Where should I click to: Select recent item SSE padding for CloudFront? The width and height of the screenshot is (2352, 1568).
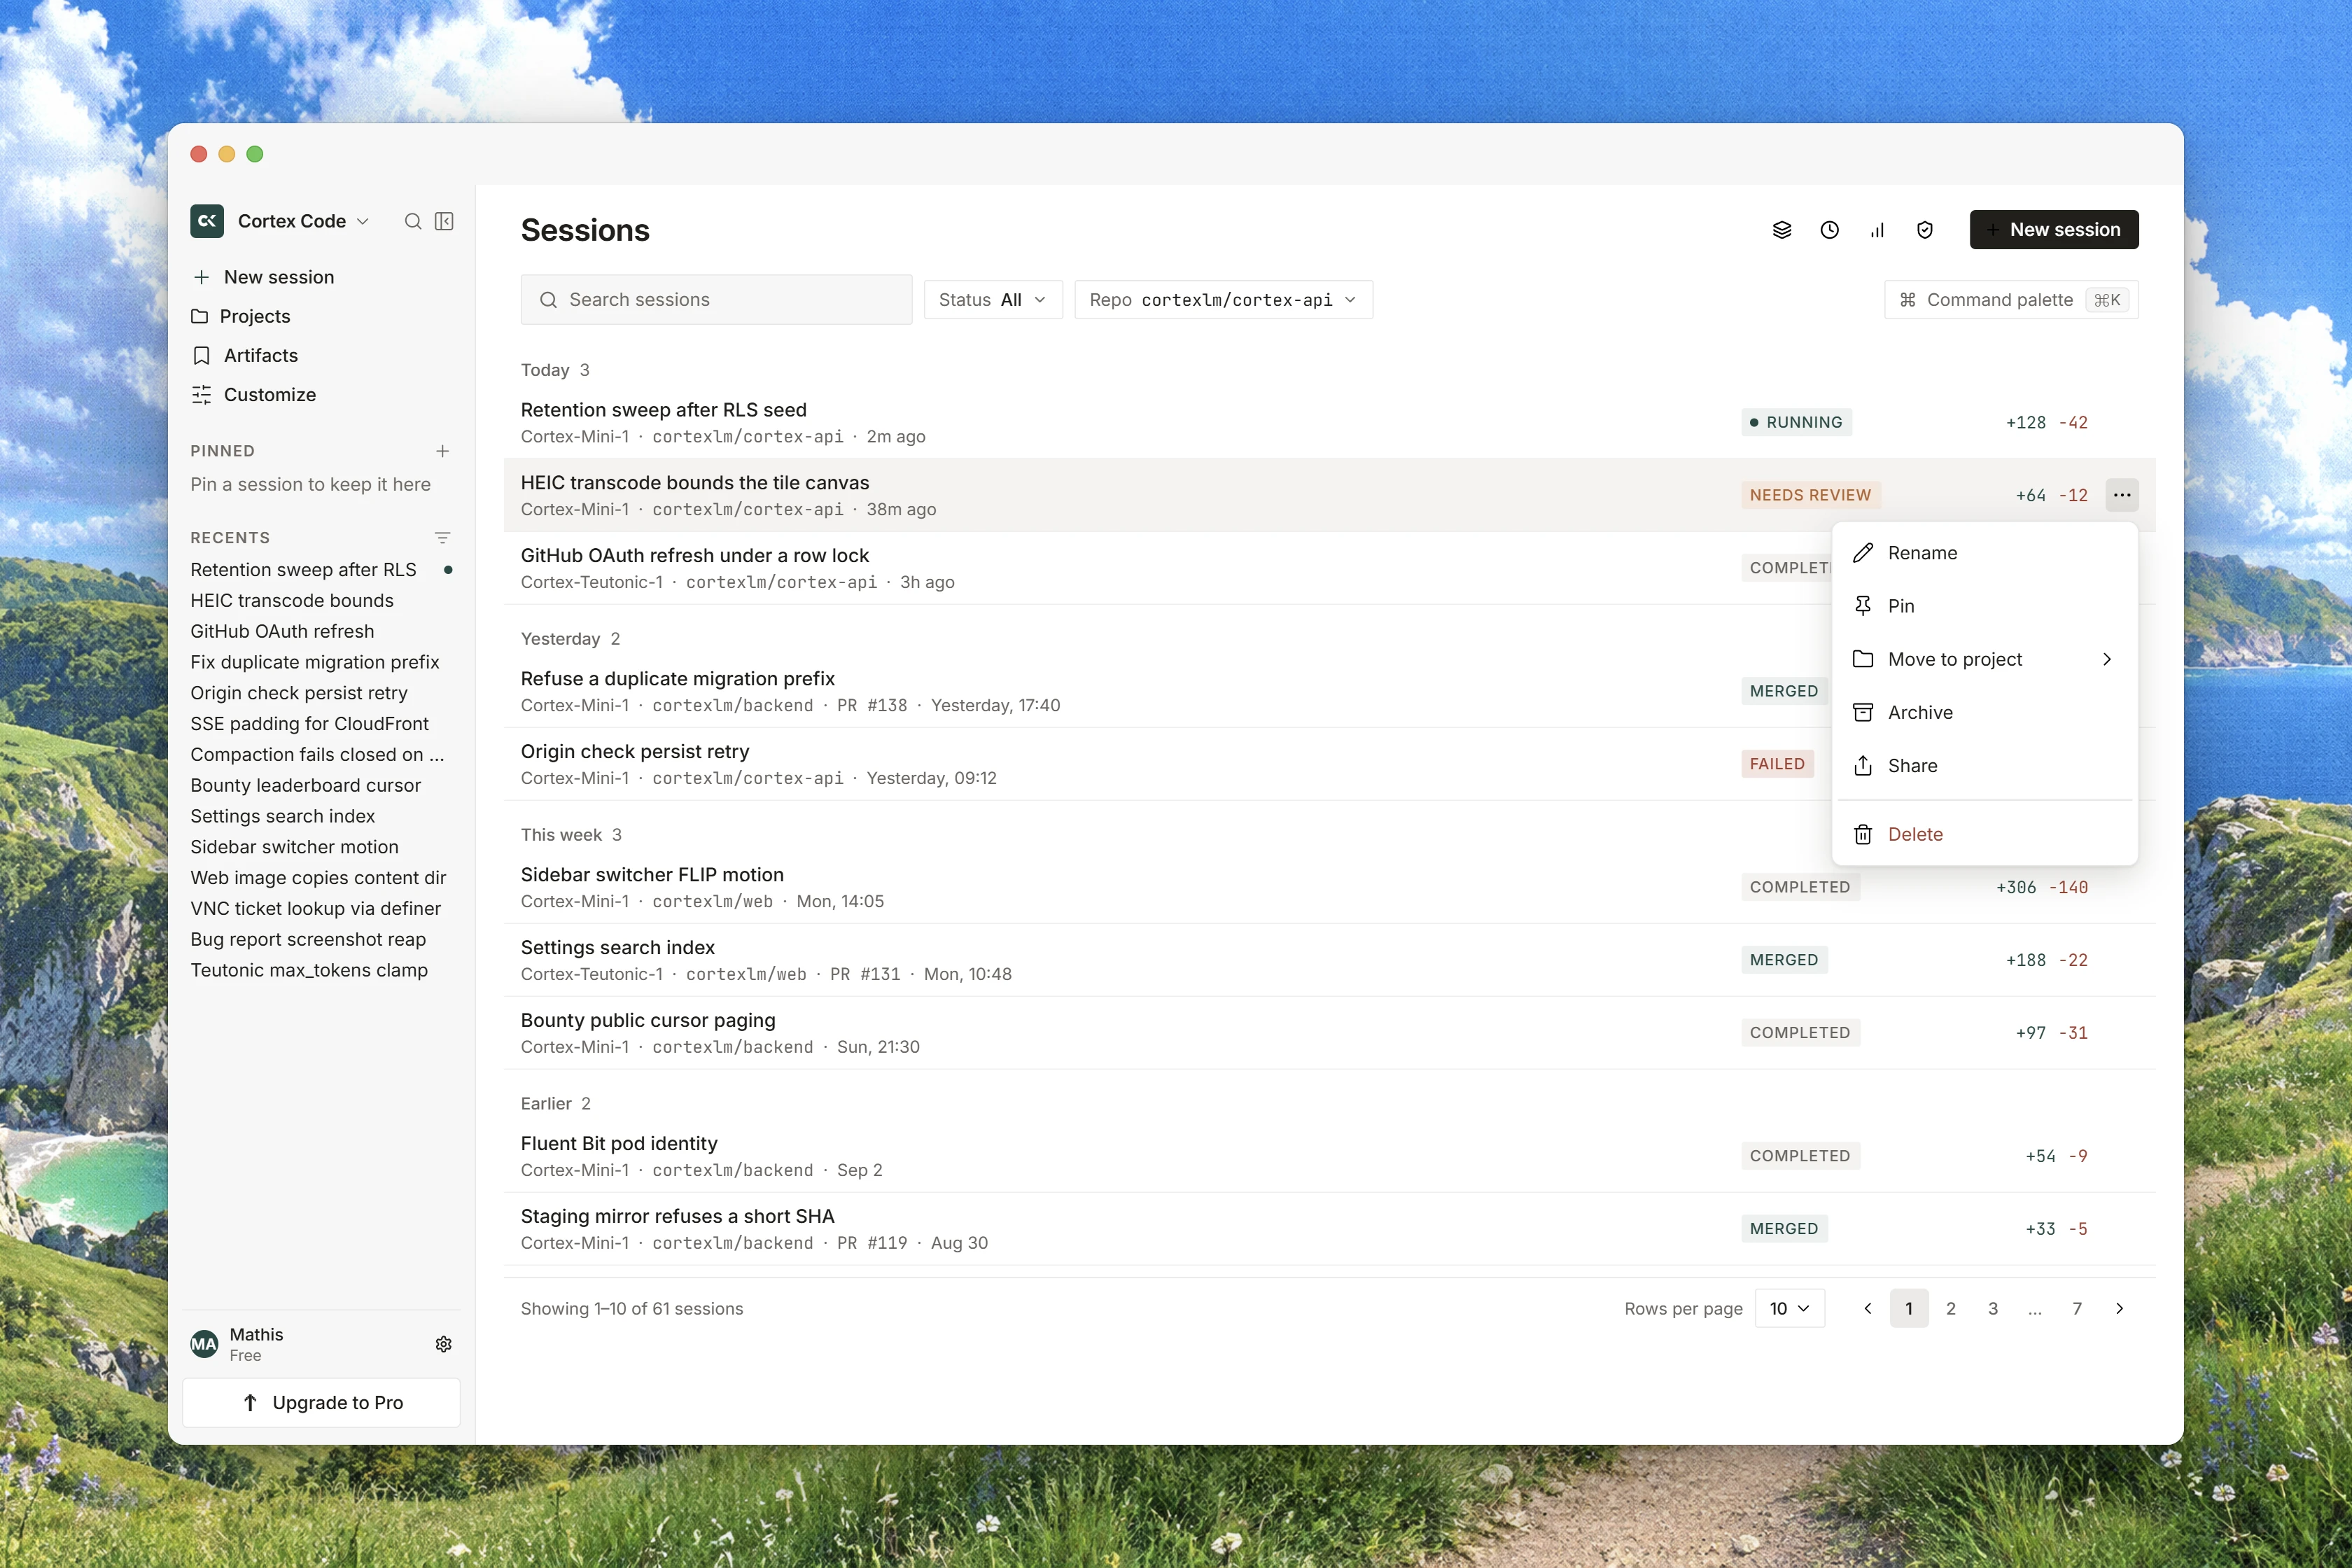pyautogui.click(x=320, y=724)
